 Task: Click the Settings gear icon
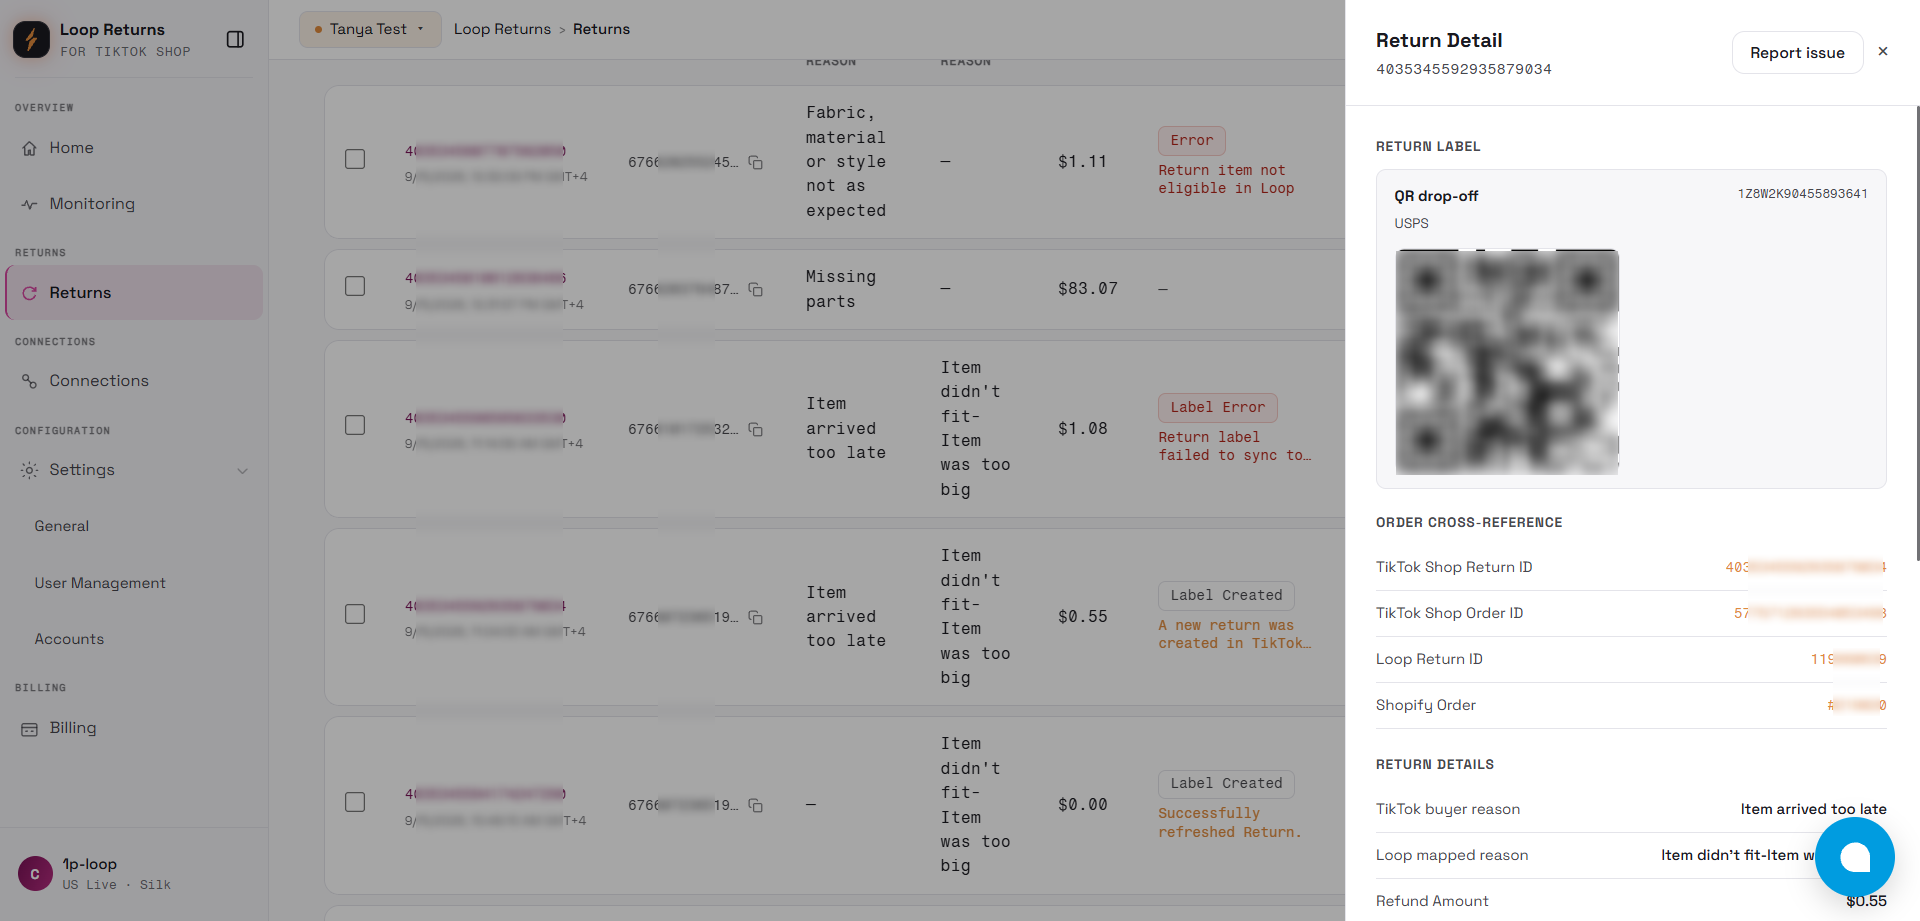29,470
